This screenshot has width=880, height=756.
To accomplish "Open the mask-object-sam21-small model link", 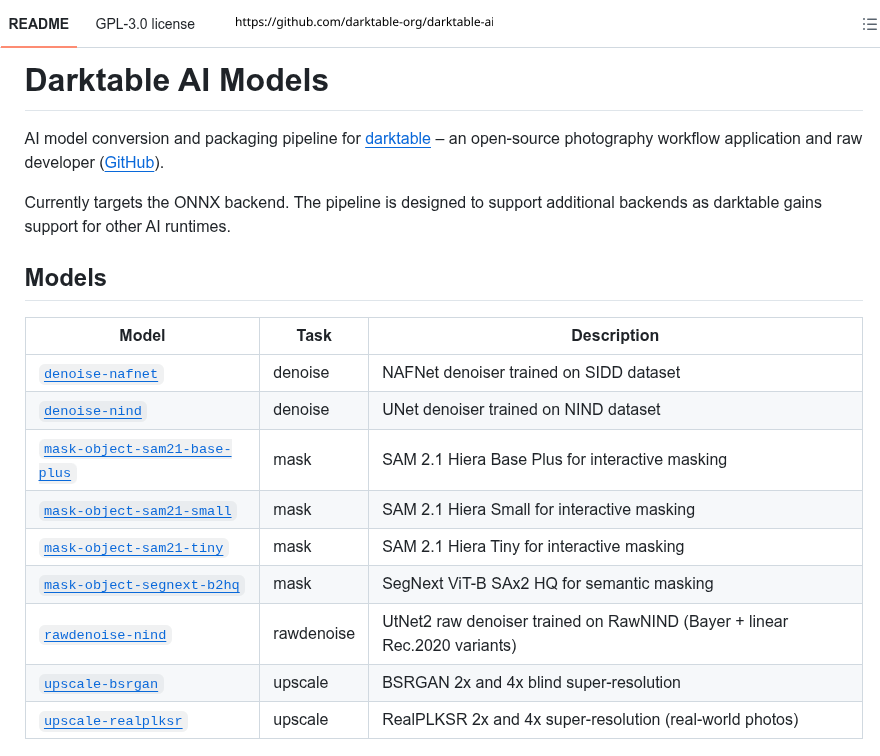I will tap(138, 511).
